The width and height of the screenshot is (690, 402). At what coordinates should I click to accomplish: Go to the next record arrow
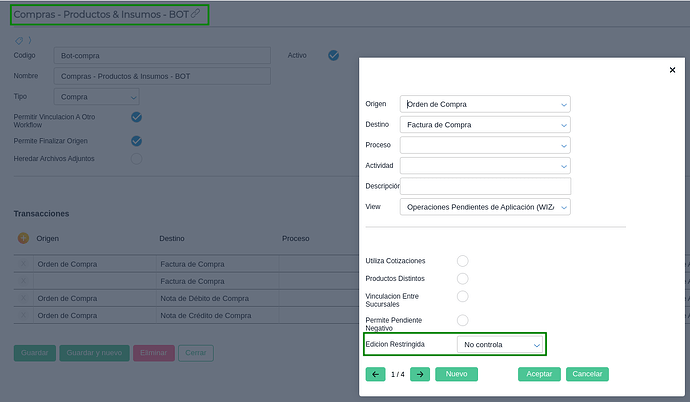point(420,374)
